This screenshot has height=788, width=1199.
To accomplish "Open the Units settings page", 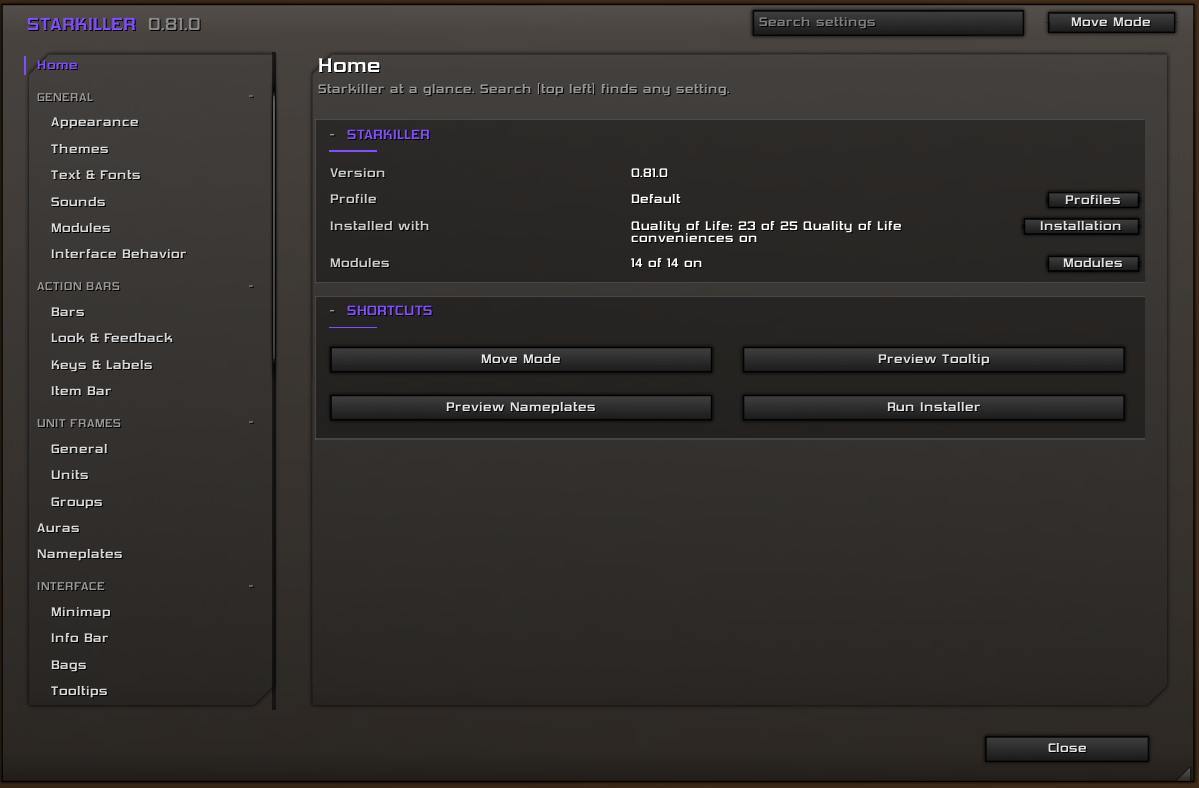I will tap(70, 475).
